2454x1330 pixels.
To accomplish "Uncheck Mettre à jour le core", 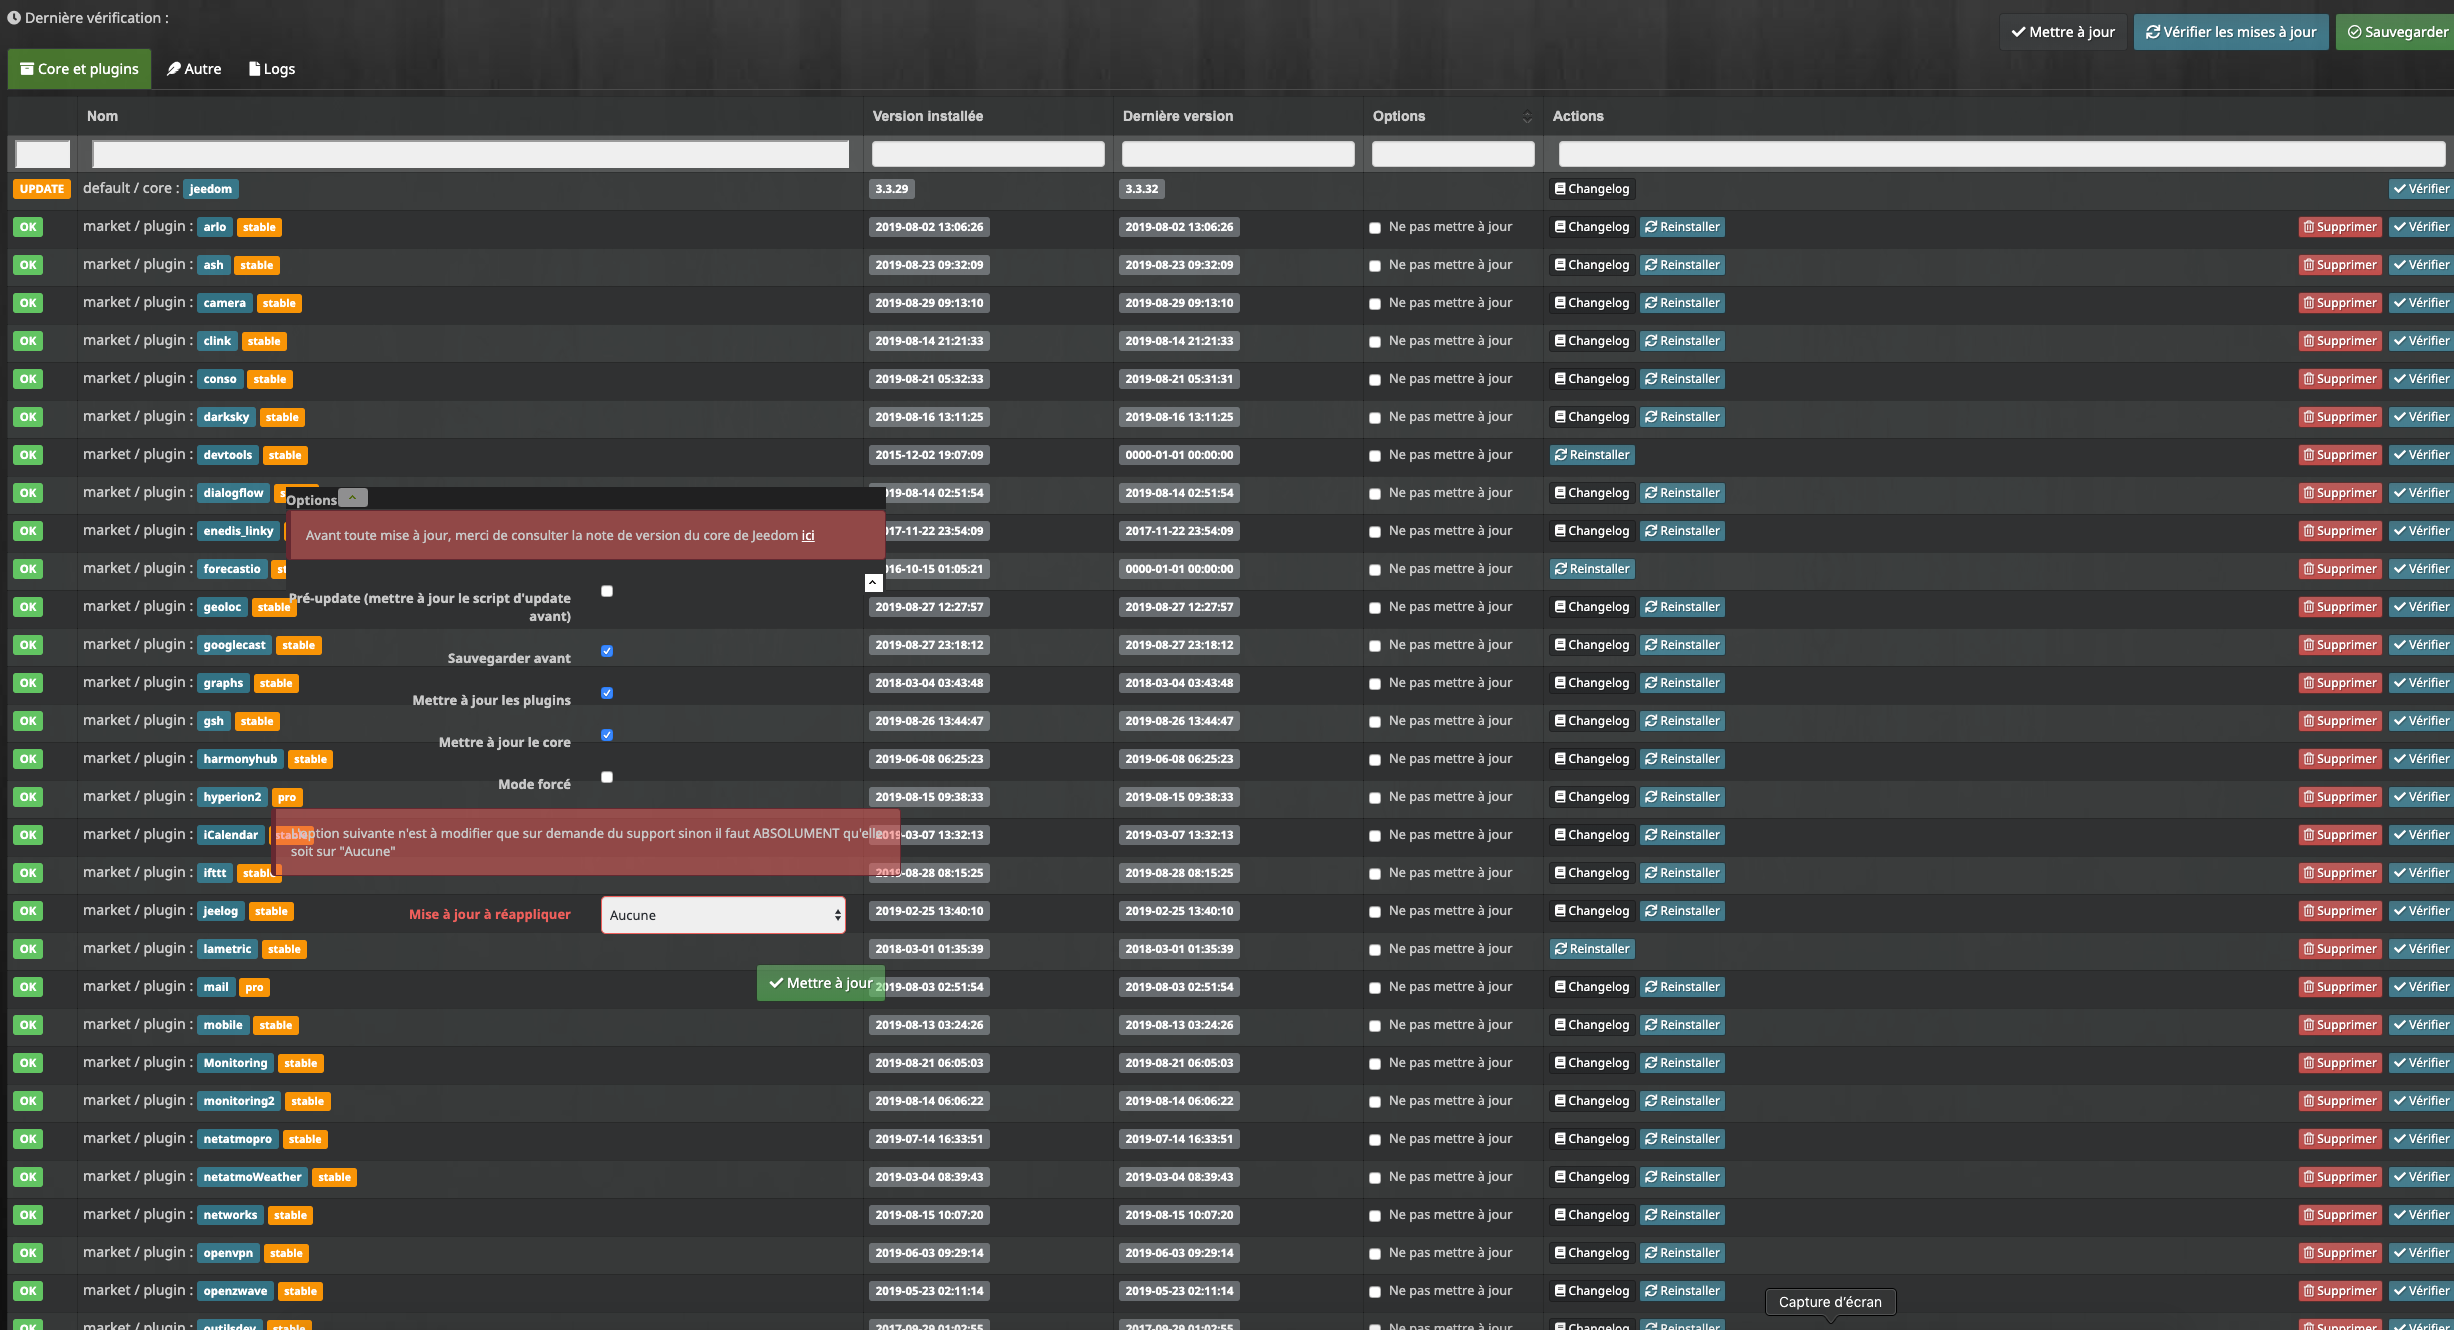I will tap(607, 735).
